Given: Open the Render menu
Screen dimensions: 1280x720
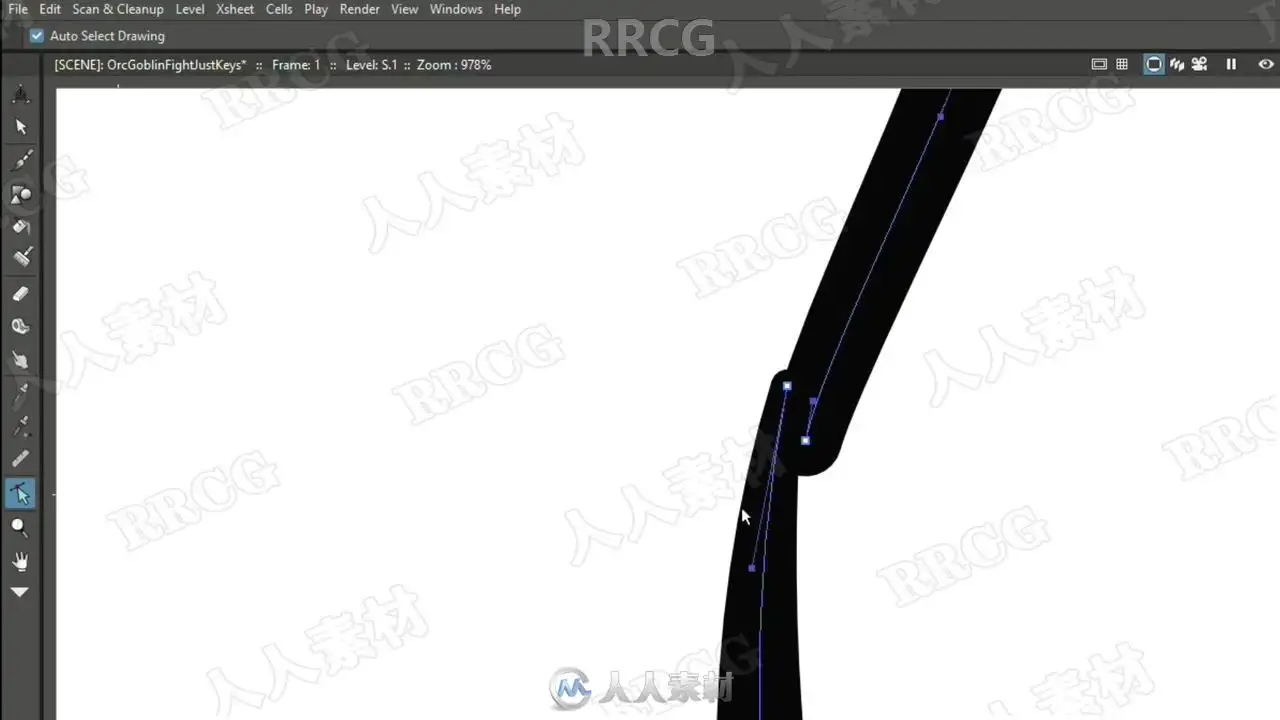Looking at the screenshot, I should (x=359, y=9).
